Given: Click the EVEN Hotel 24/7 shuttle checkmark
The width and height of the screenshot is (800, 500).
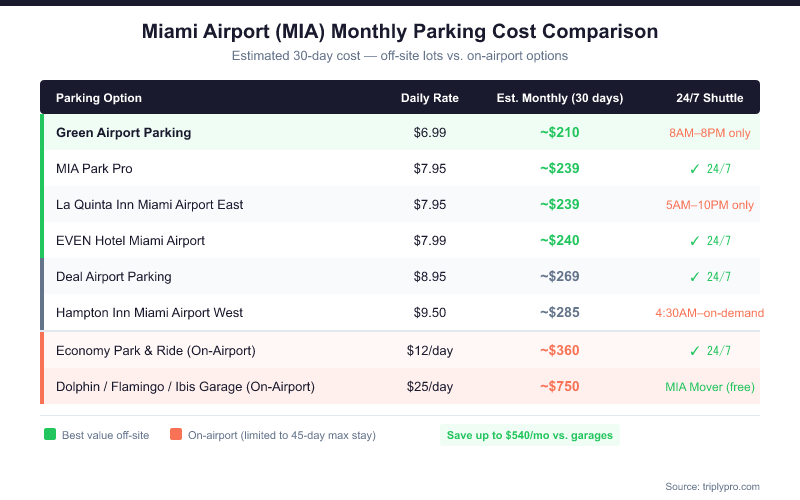Looking at the screenshot, I should click(694, 241).
